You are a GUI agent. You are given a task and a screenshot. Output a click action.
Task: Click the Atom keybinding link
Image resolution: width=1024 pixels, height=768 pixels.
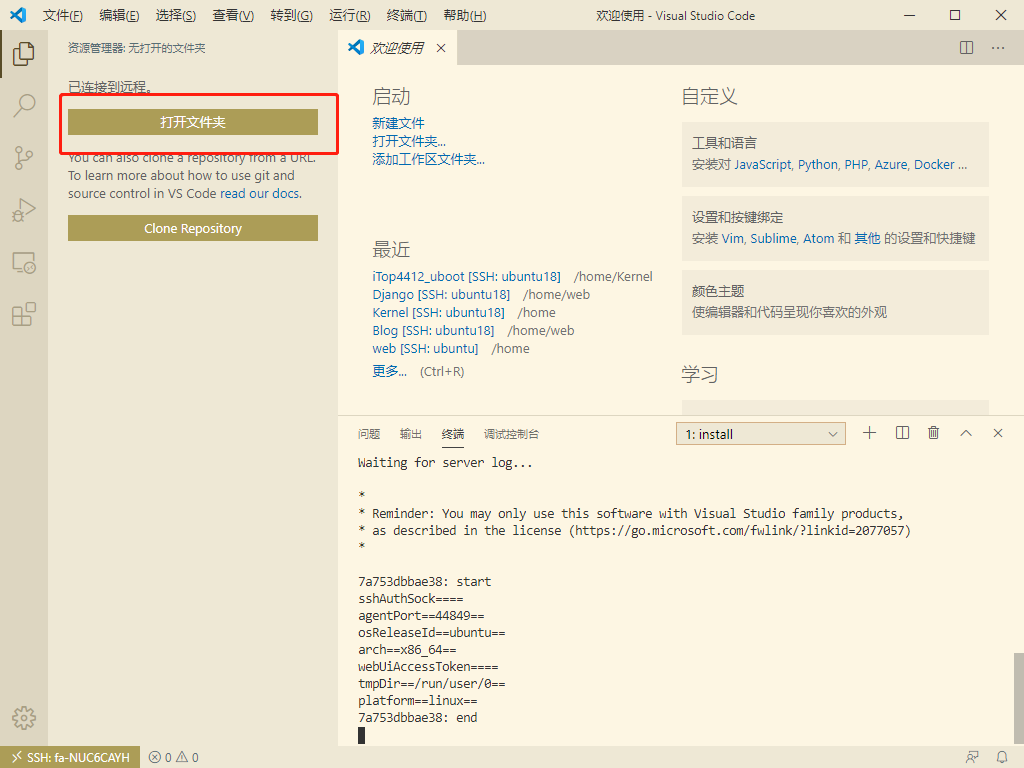[x=818, y=238]
